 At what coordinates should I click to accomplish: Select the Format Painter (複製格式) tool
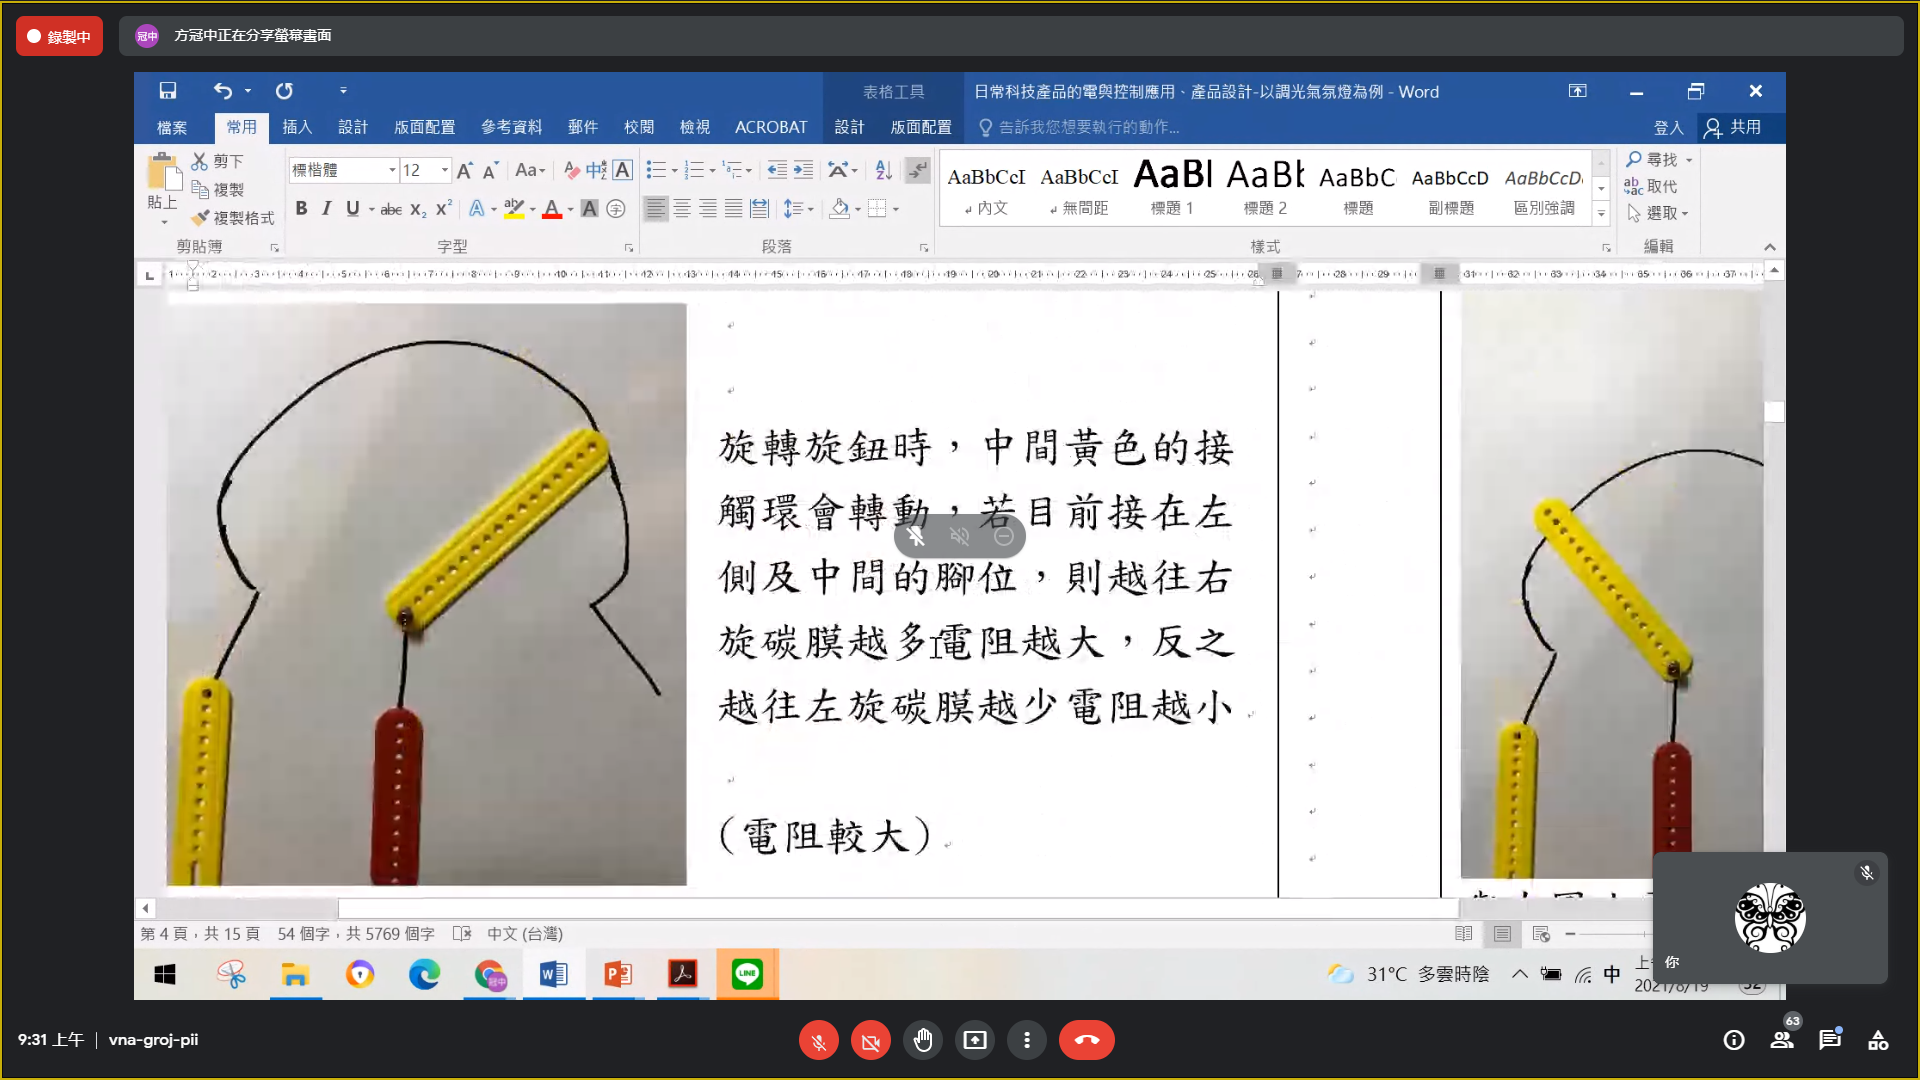[x=233, y=218]
